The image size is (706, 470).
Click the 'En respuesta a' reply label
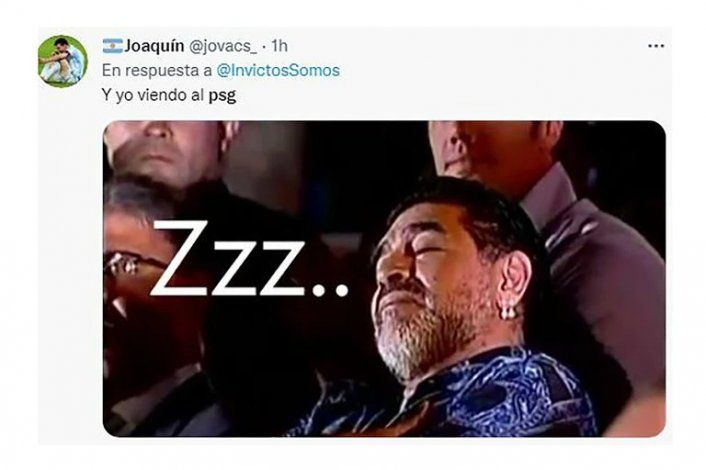click(x=157, y=71)
